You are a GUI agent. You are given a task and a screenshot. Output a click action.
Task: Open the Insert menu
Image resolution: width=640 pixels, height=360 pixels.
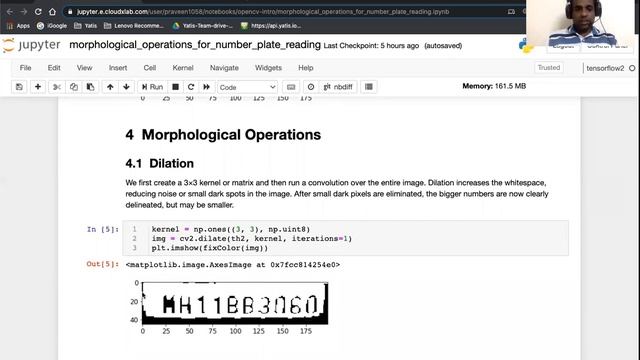point(118,68)
